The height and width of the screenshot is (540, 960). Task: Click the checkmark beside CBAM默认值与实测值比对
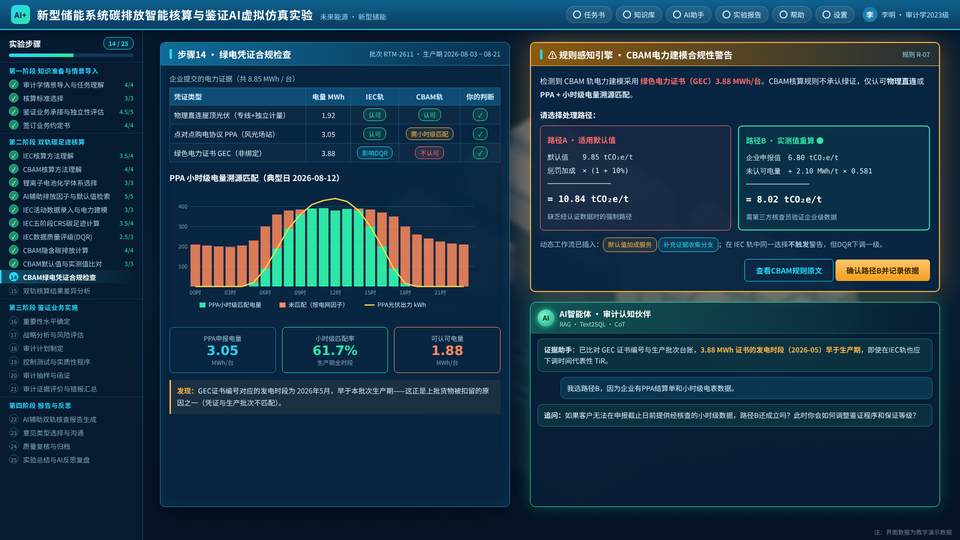click(13, 263)
